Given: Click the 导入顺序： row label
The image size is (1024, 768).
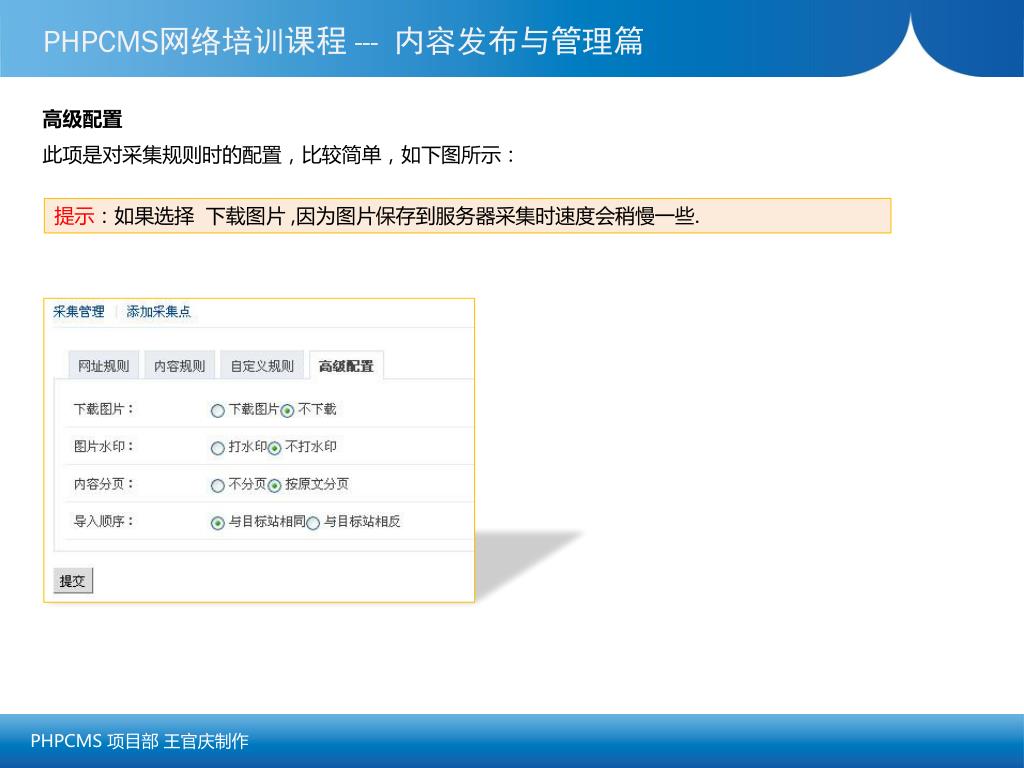Looking at the screenshot, I should 103,521.
